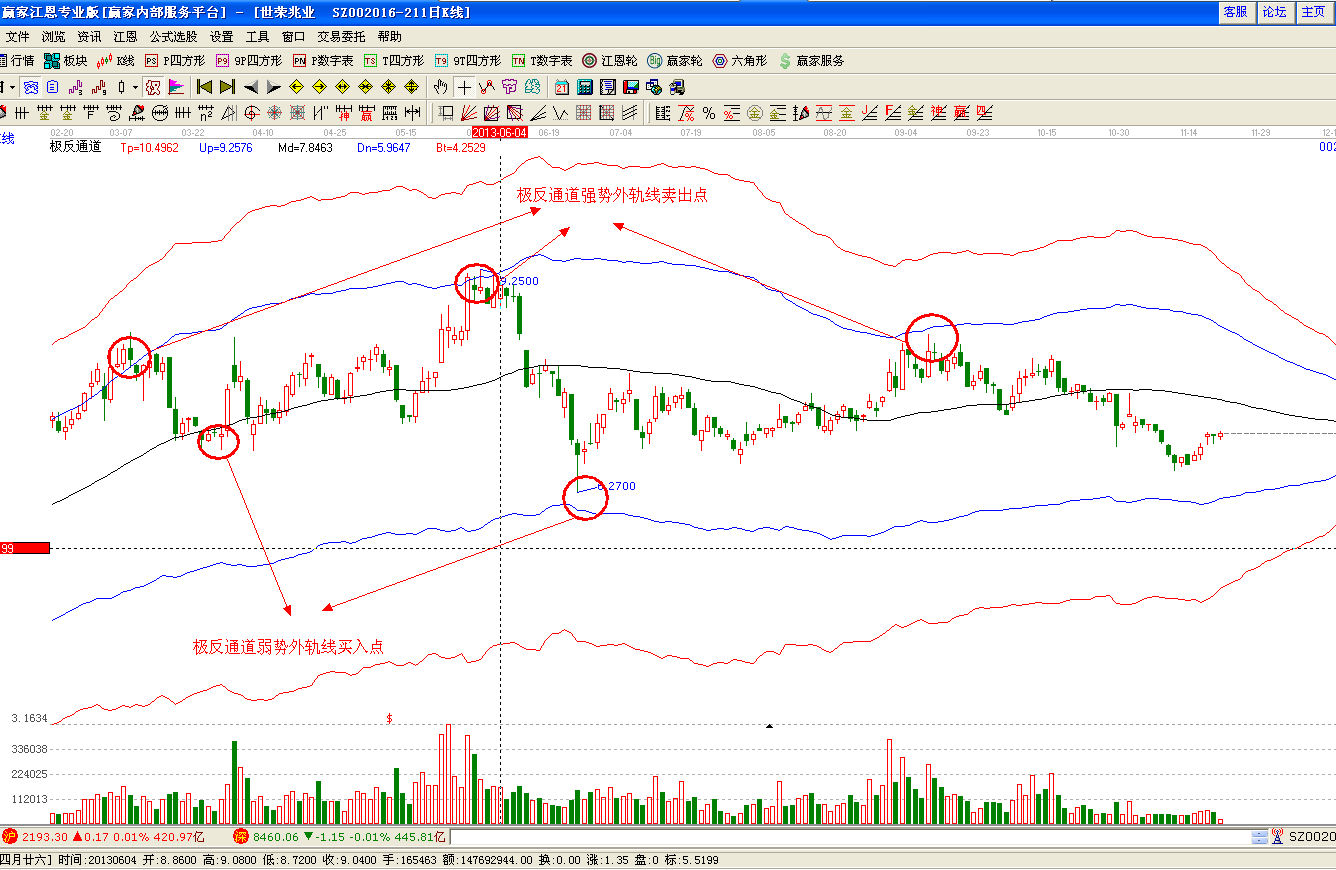This screenshot has width=1336, height=870.
Task: Click the 论坛 forum button
Action: pos(1274,12)
